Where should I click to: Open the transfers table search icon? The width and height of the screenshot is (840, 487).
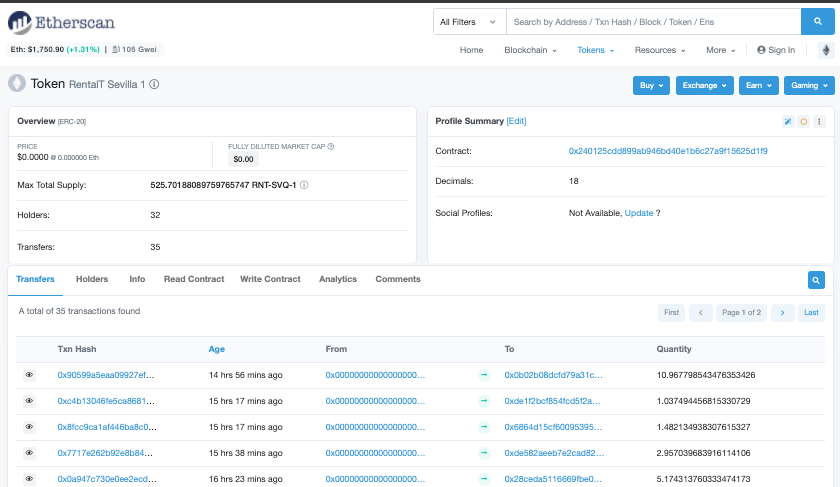point(816,280)
